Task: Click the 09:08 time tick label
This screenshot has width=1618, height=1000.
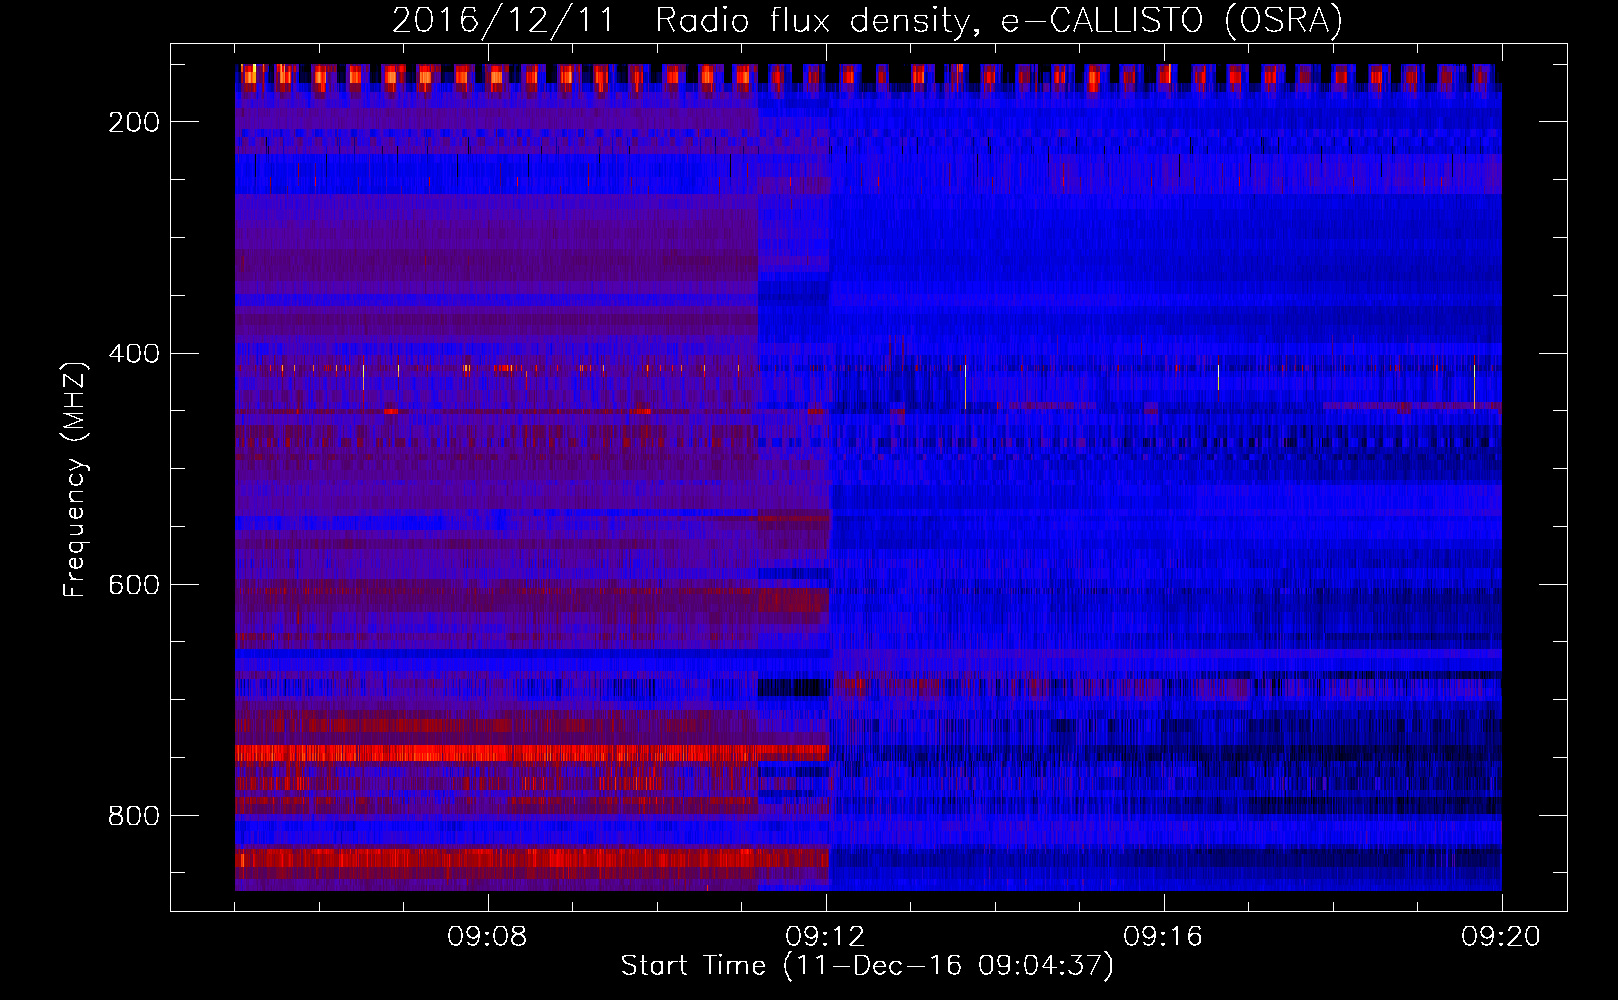Action: click(x=487, y=937)
